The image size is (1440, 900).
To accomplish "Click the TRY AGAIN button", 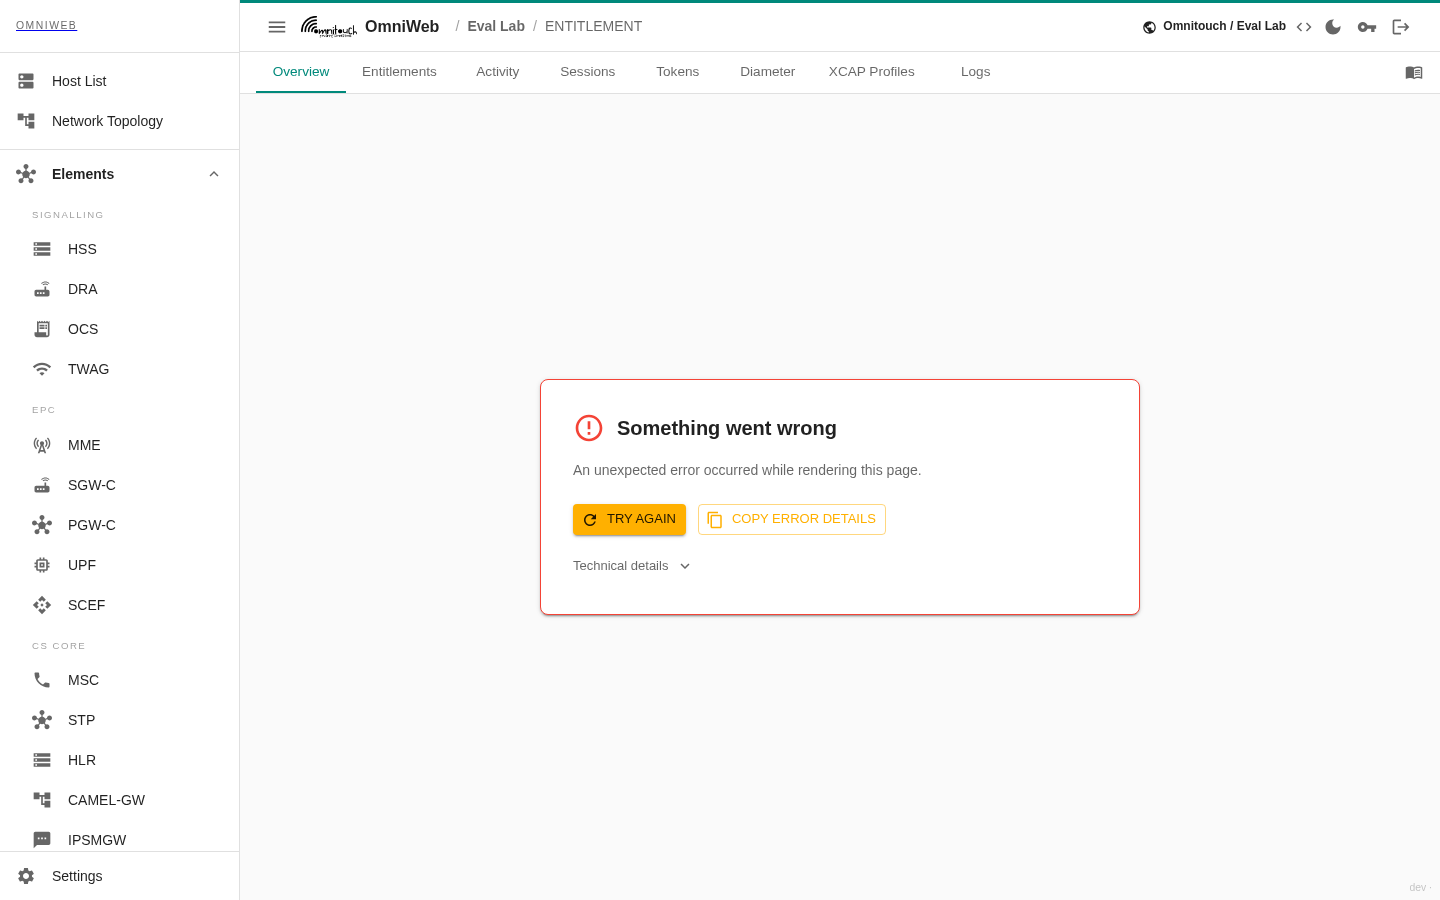I will click(x=629, y=520).
